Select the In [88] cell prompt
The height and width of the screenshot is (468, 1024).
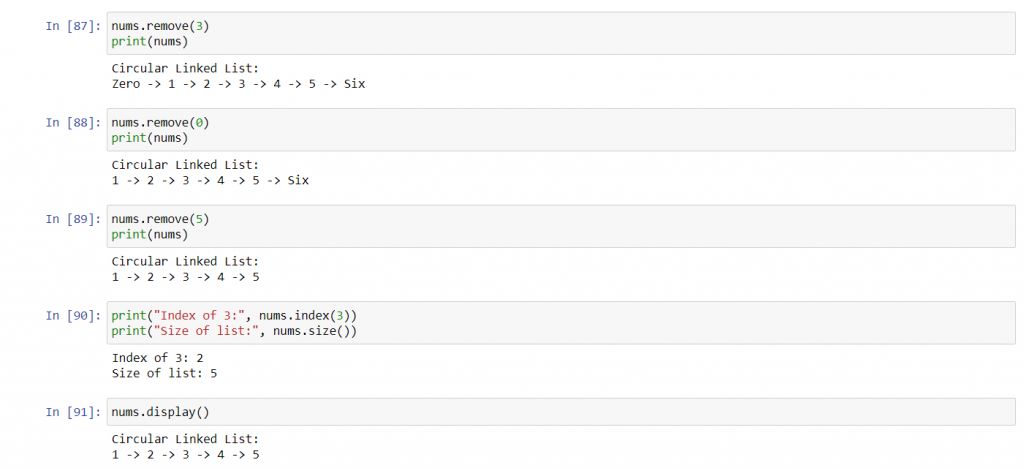pyautogui.click(x=73, y=122)
